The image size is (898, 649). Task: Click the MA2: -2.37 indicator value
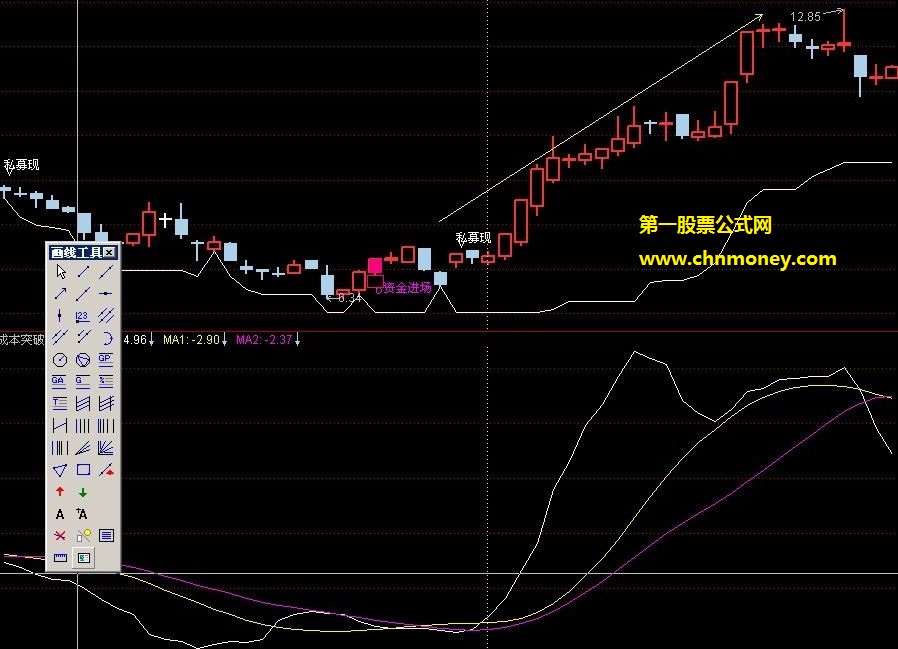(x=265, y=340)
